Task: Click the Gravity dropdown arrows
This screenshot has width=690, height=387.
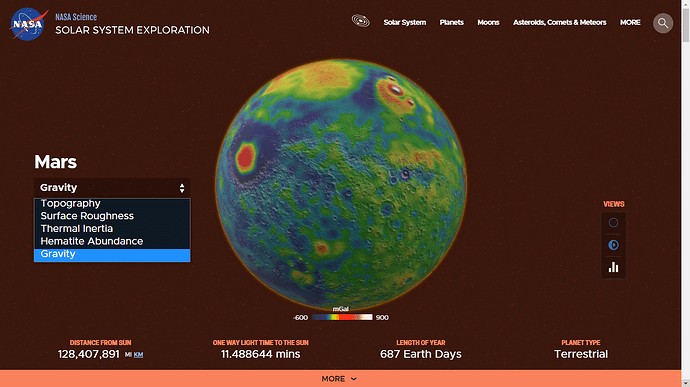Action: [x=182, y=188]
